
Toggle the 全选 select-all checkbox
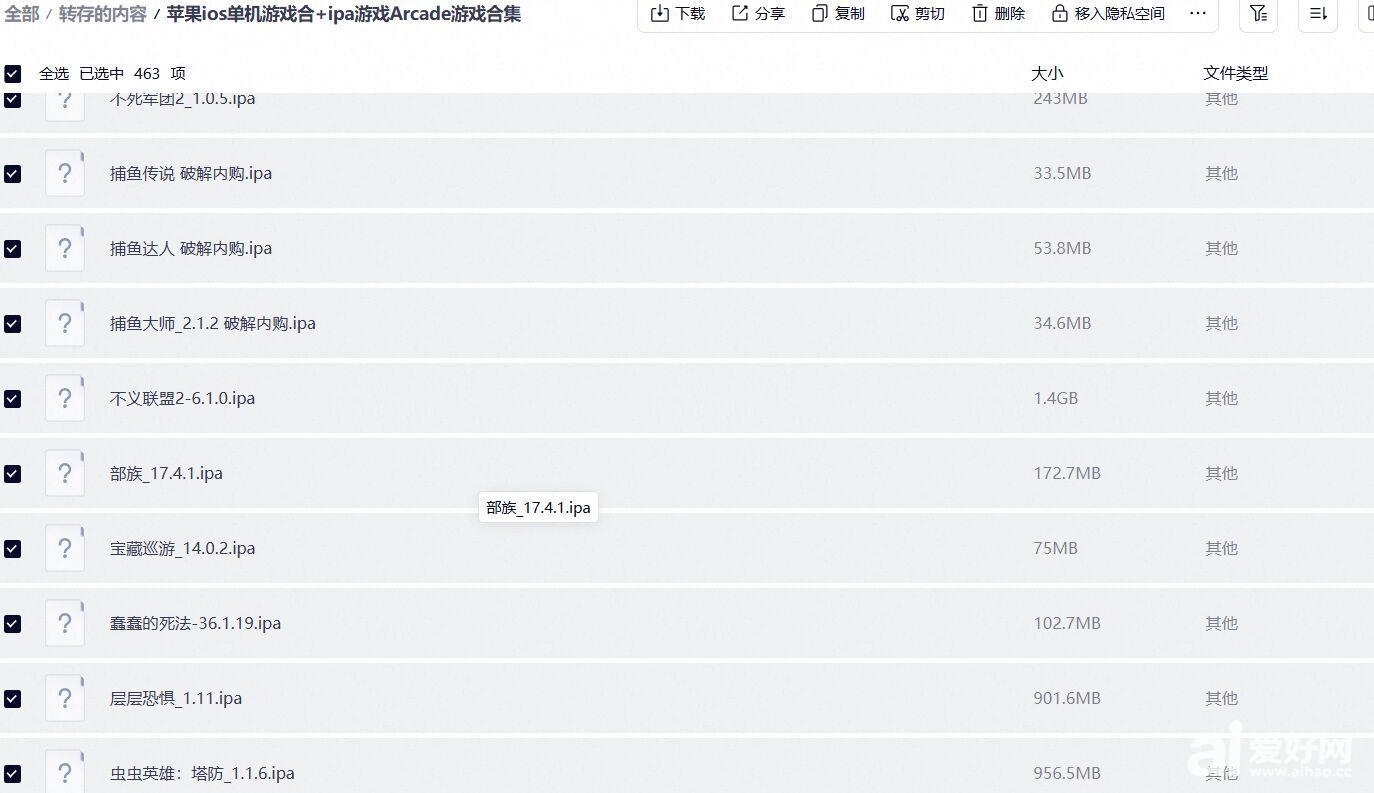12,73
